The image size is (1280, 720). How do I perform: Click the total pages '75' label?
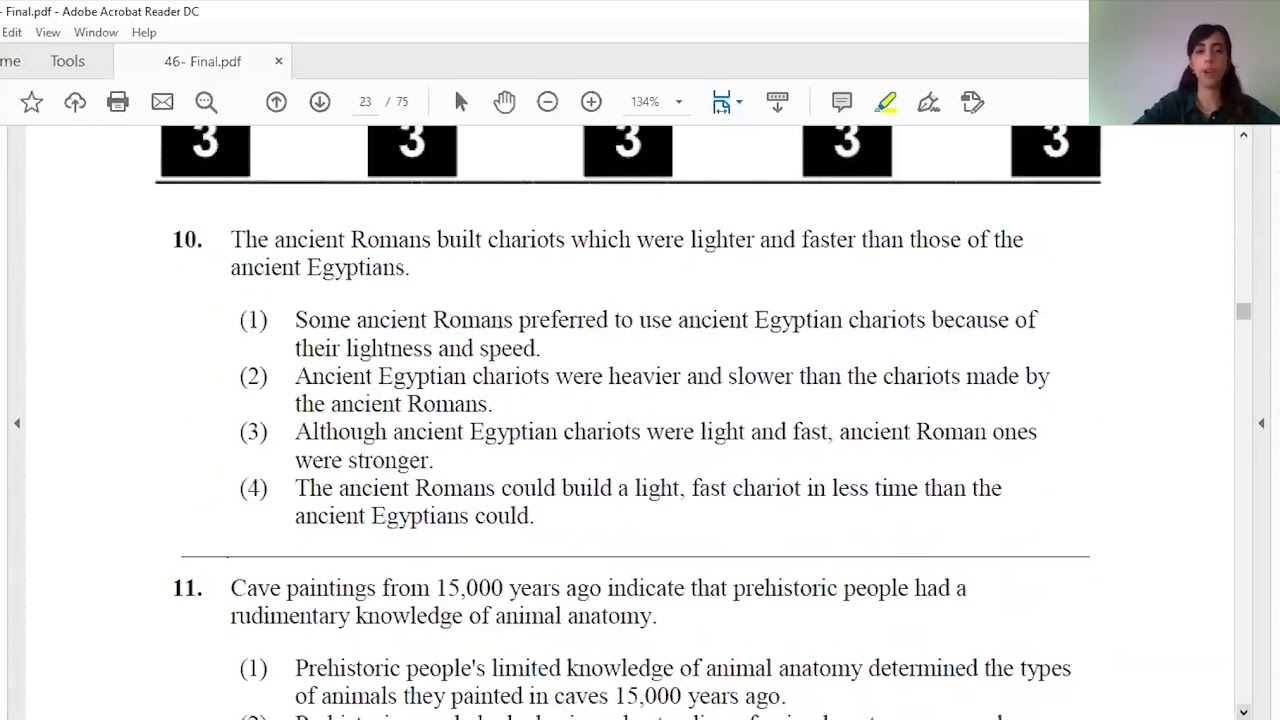[x=402, y=102]
